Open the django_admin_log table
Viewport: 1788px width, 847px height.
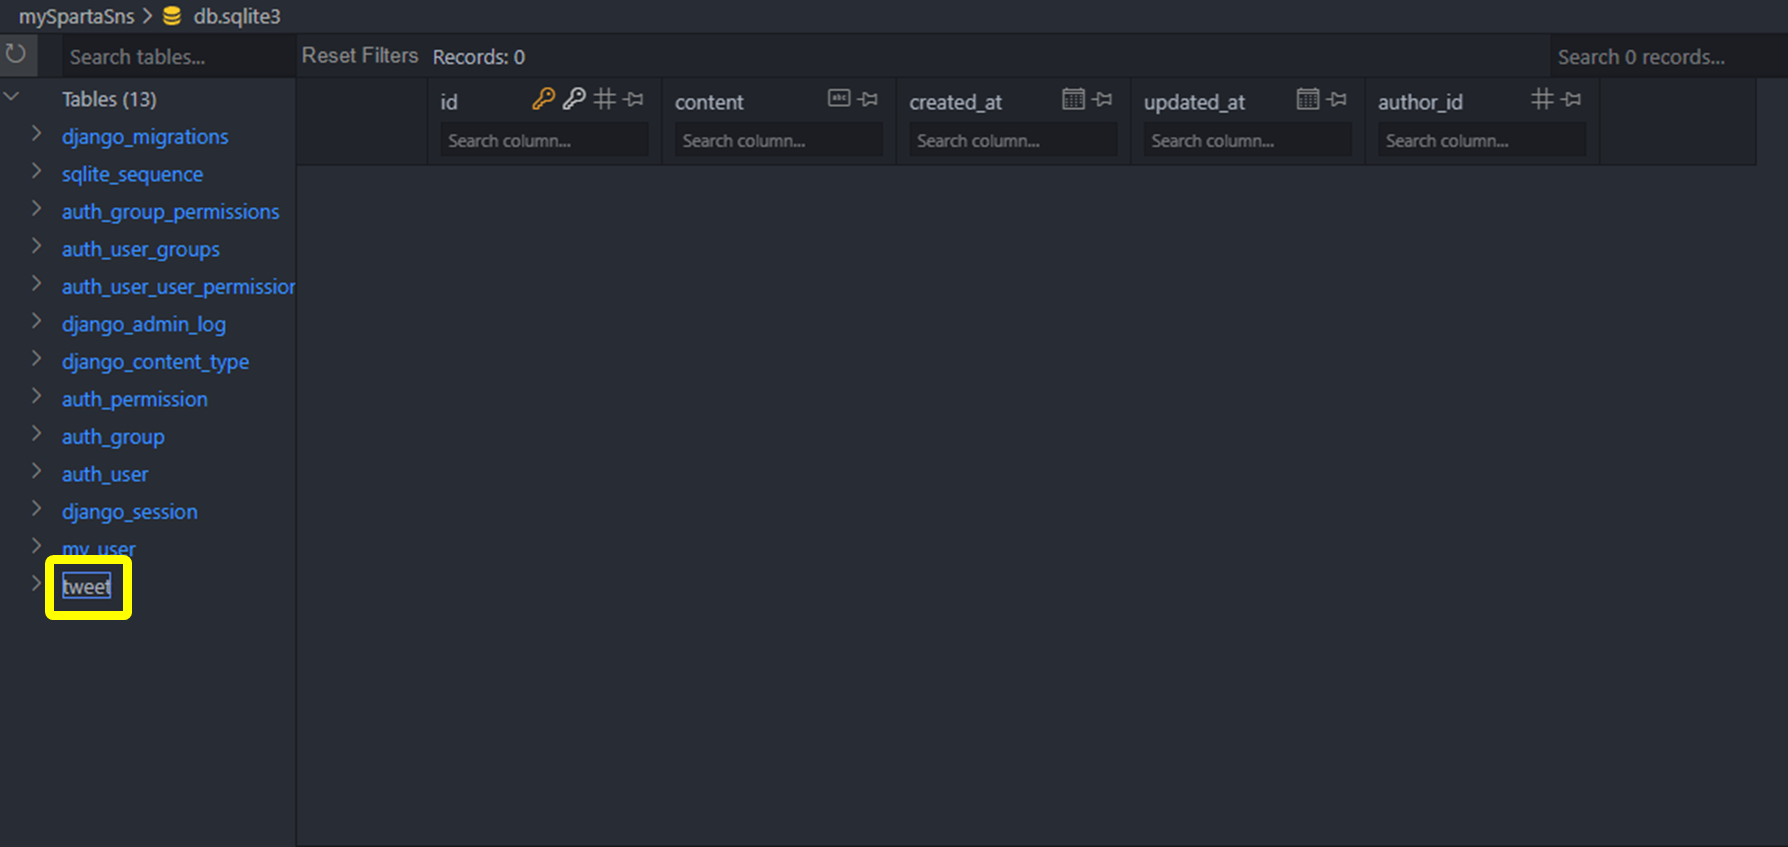click(144, 324)
